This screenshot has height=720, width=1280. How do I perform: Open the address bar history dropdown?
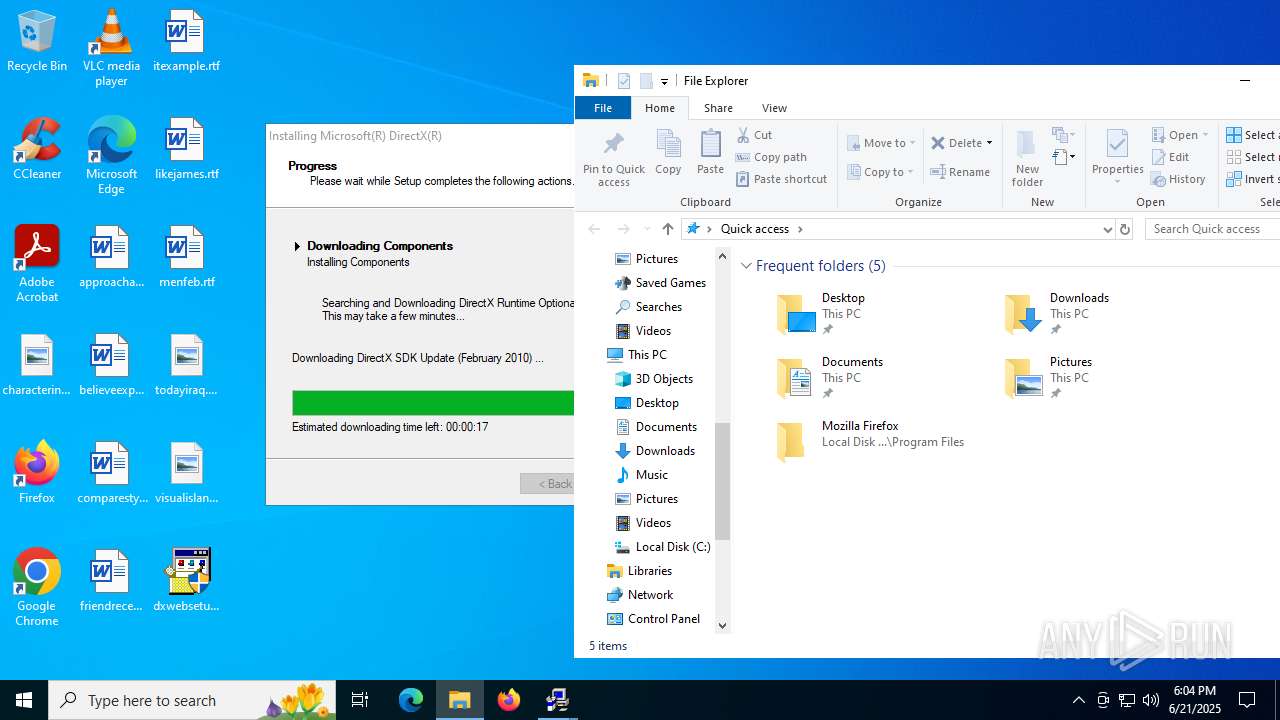tap(1107, 229)
